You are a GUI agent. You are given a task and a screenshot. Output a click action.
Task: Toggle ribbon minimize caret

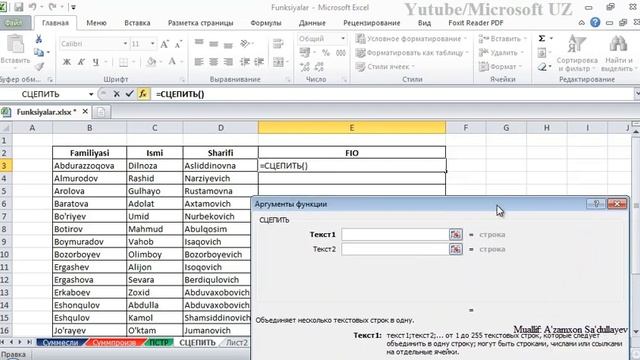coord(582,23)
